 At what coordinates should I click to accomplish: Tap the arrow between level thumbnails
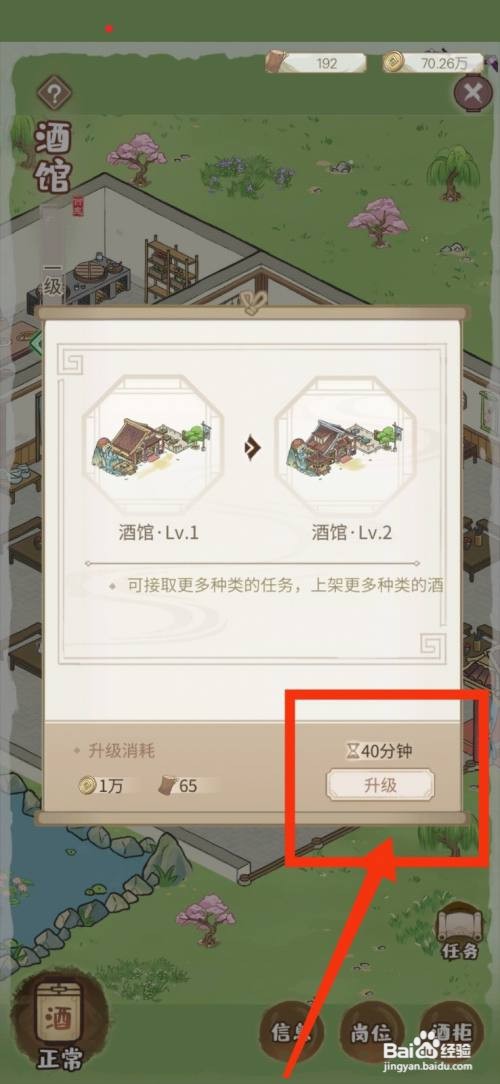[252, 449]
